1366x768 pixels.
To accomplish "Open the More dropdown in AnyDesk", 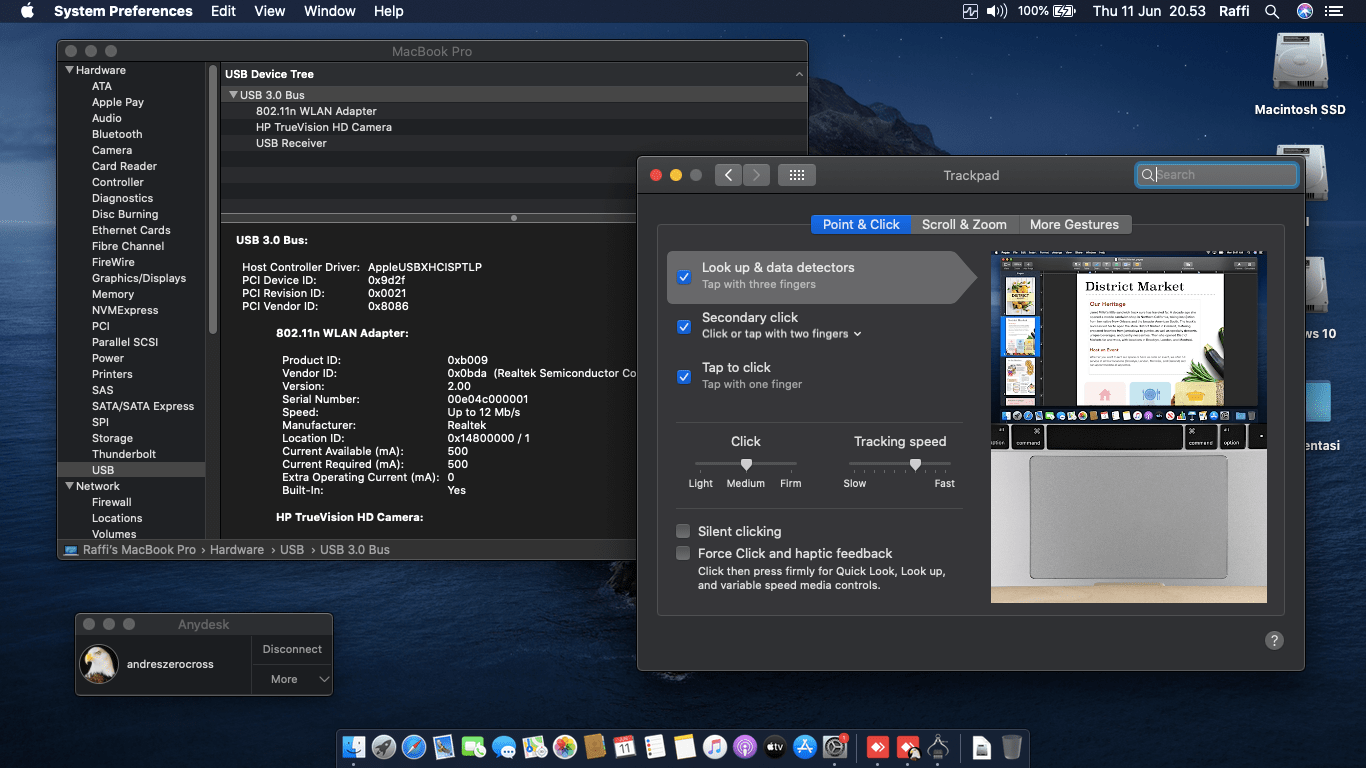I will (x=291, y=679).
